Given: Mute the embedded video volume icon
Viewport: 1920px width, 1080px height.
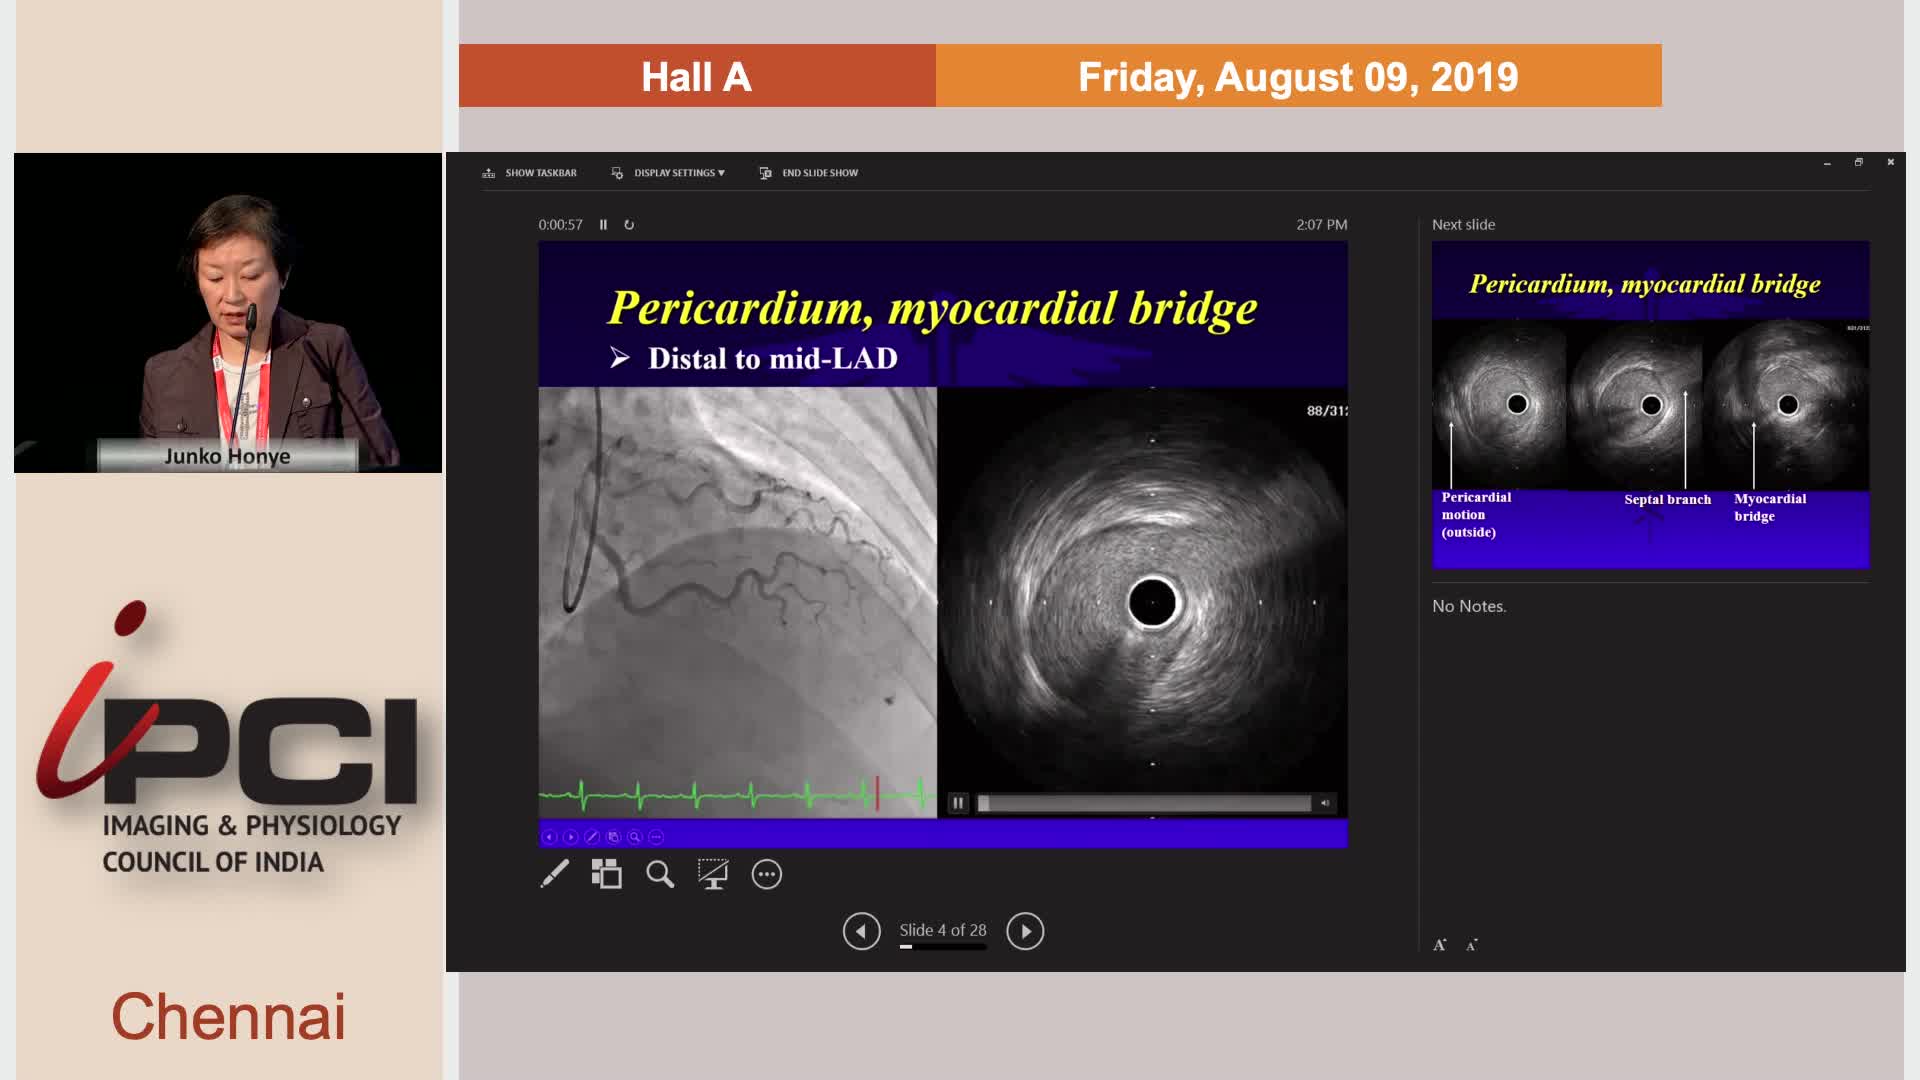Looking at the screenshot, I should pyautogui.click(x=1325, y=803).
